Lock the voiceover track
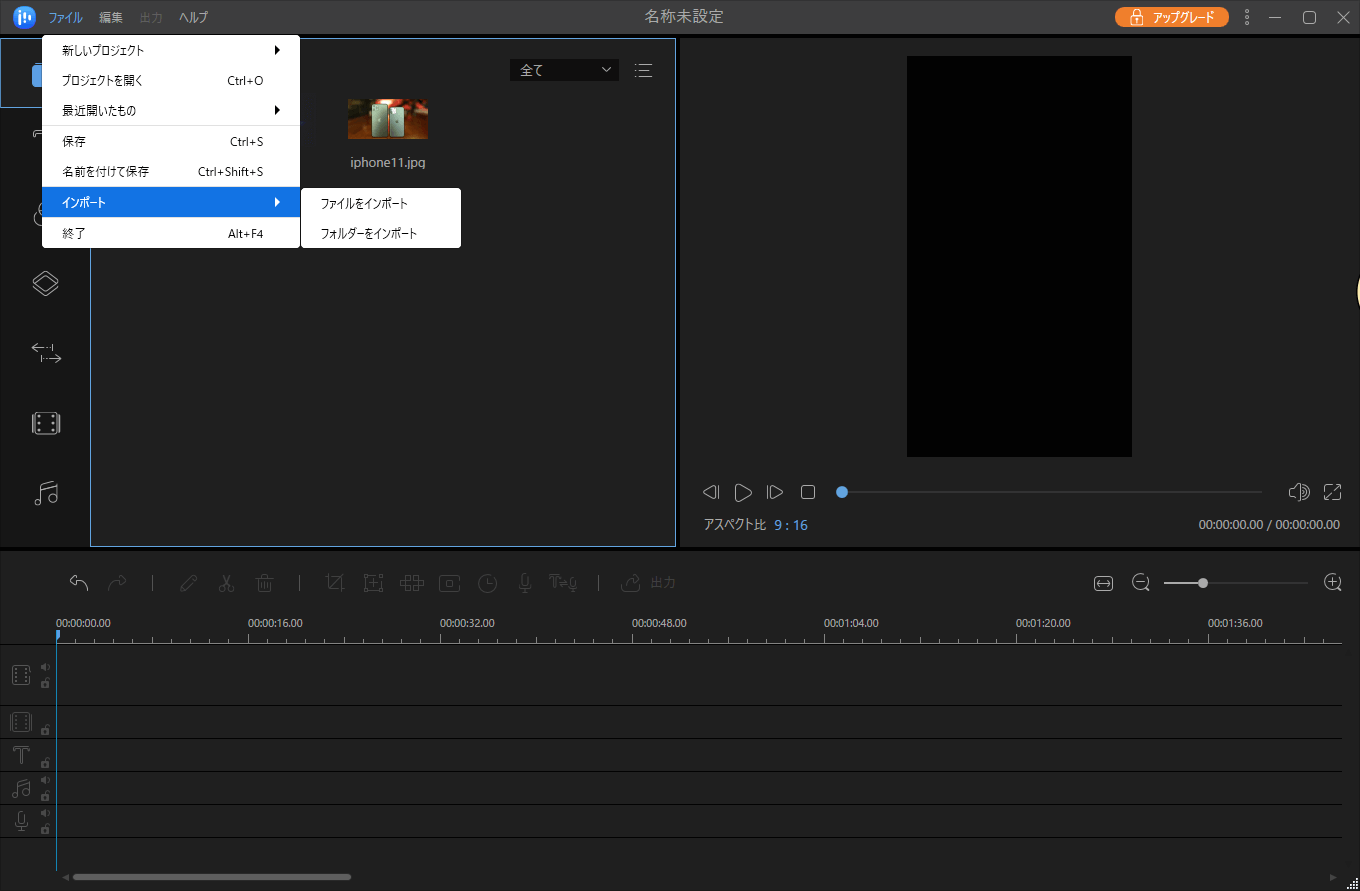The width and height of the screenshot is (1360, 891). point(45,829)
